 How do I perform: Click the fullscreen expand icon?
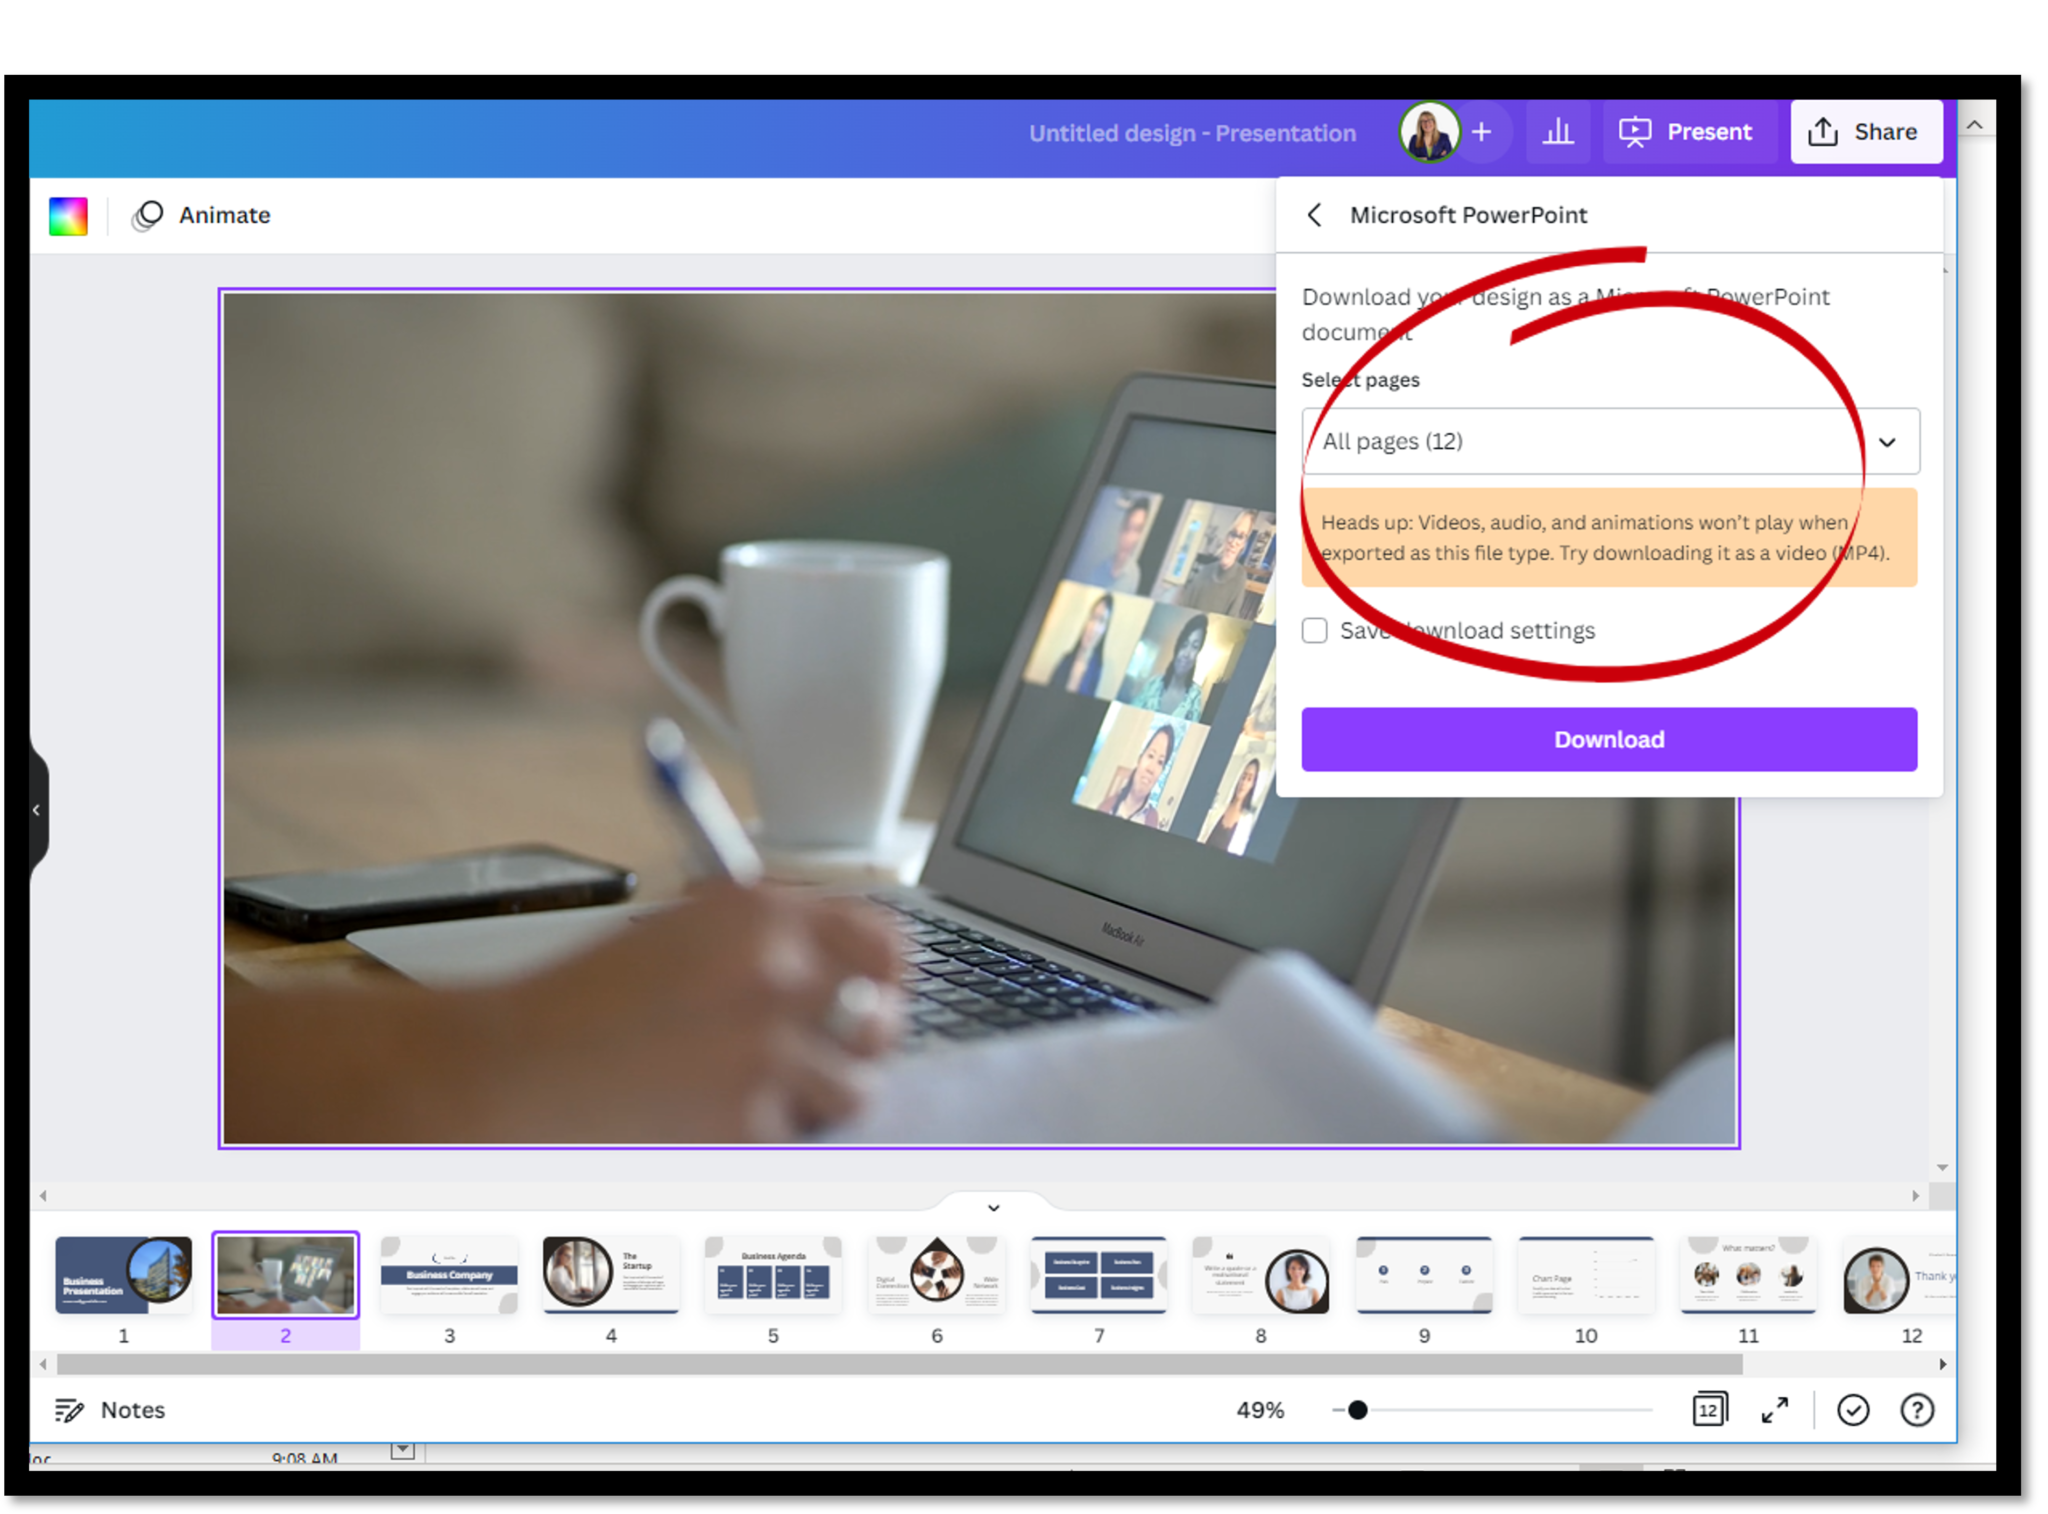[x=1775, y=1409]
